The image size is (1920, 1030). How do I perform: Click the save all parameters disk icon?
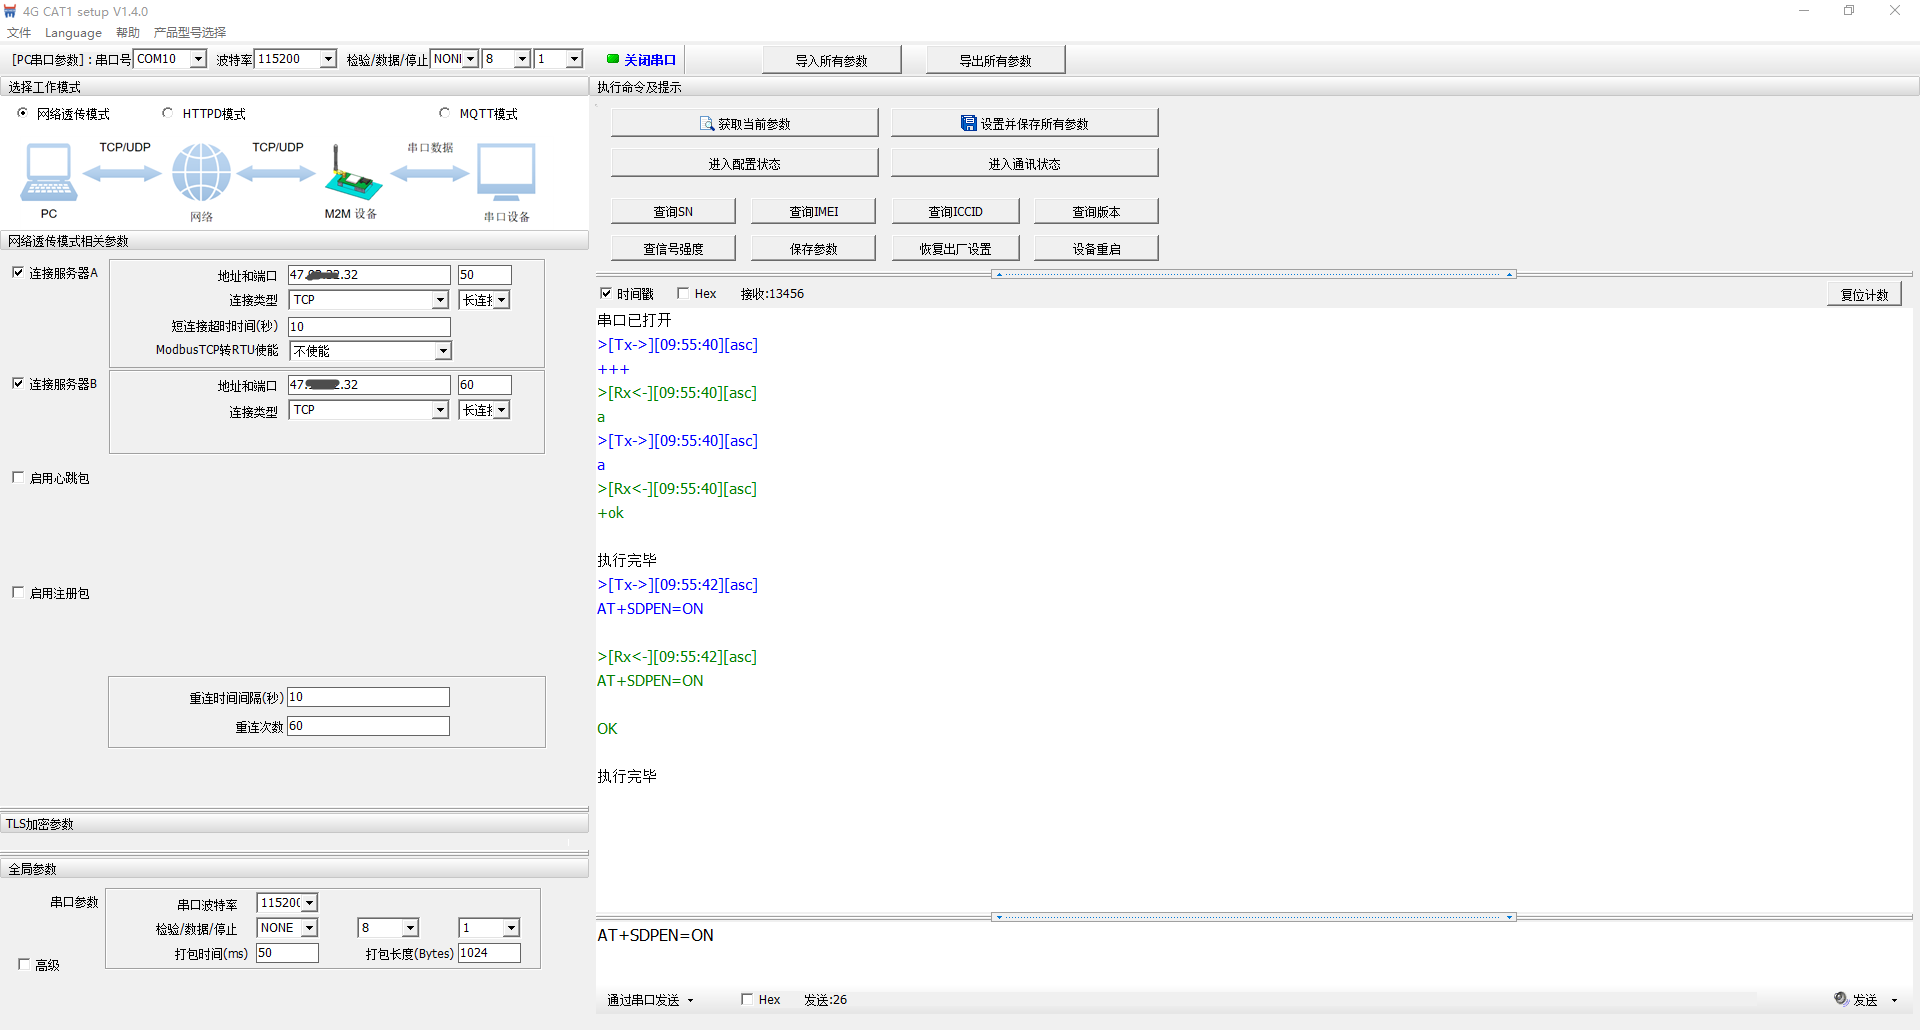(x=968, y=124)
